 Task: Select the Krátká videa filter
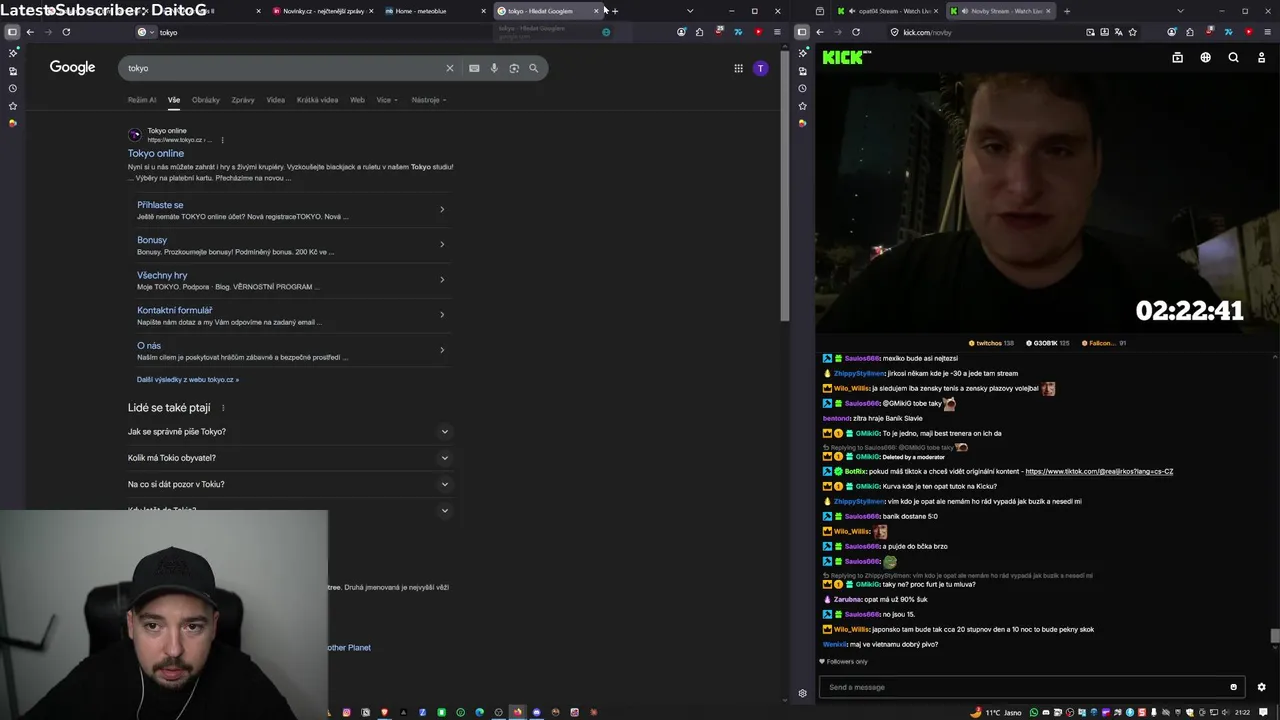coord(317,100)
